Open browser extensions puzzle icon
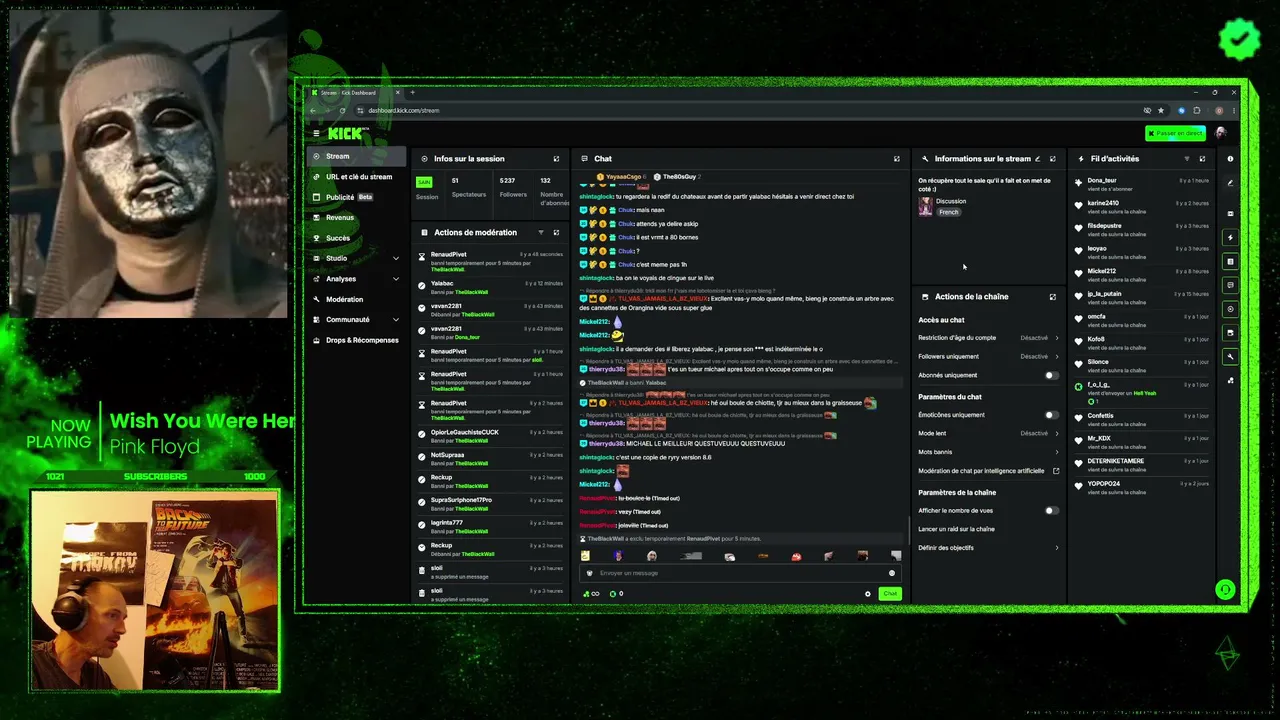 (x=1197, y=110)
